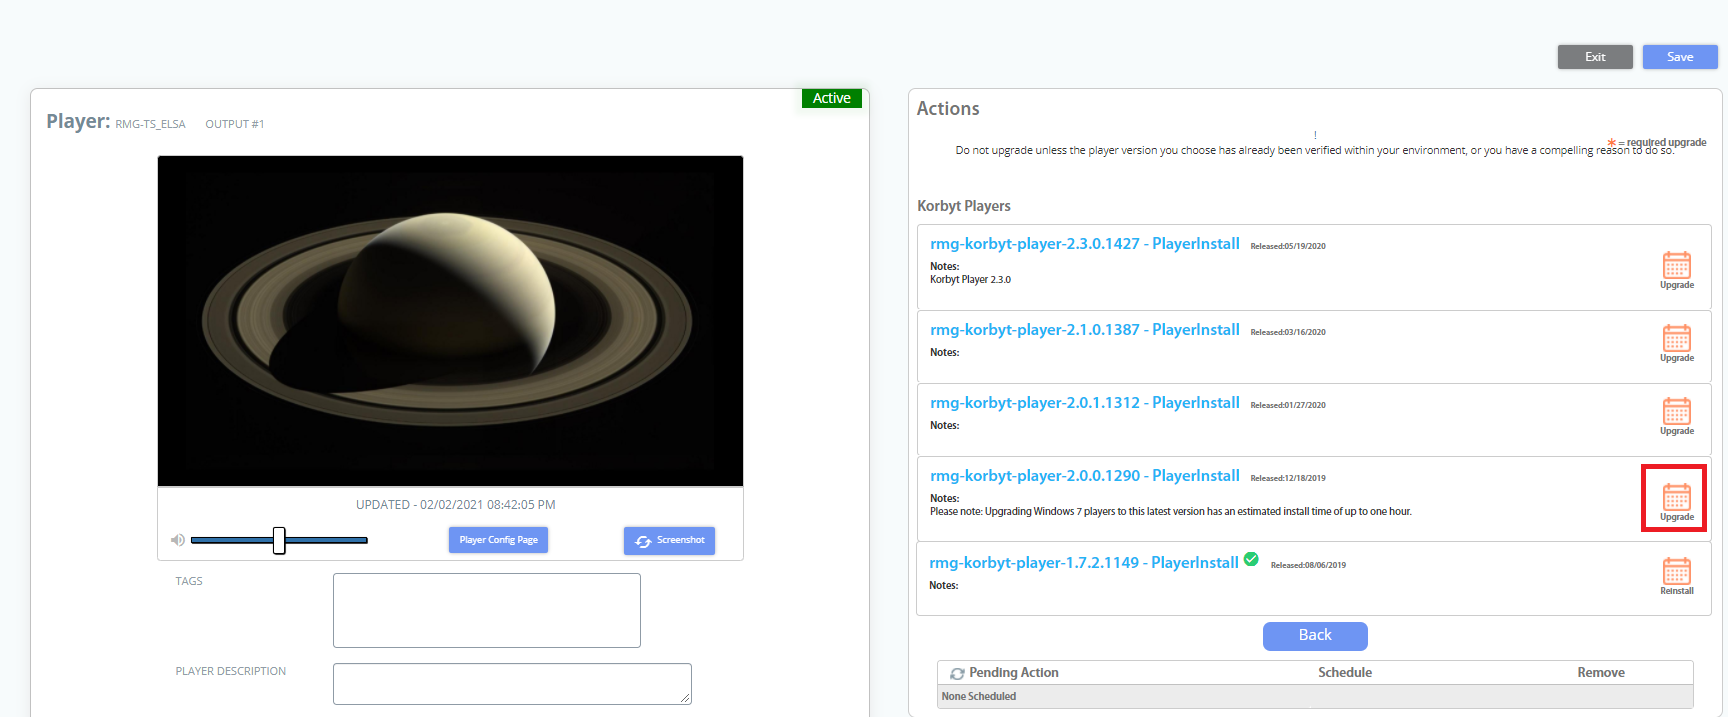Click the Schedule column header

[1345, 673]
